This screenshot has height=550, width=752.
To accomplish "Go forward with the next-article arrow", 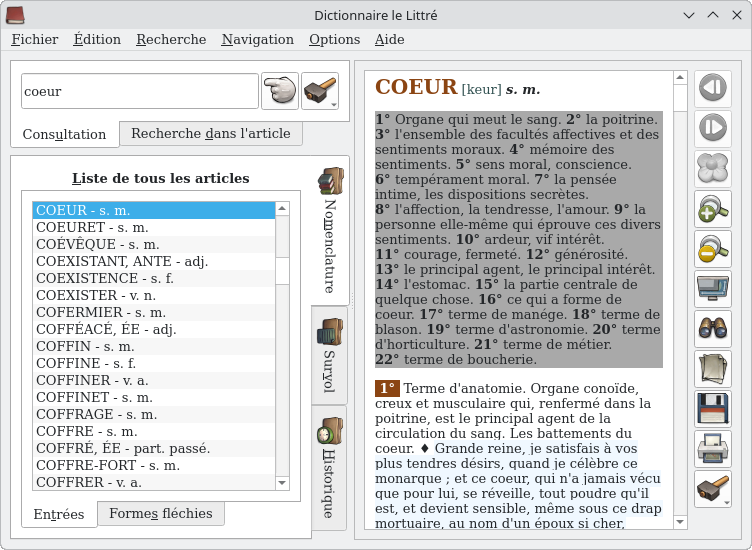I will coord(713,128).
